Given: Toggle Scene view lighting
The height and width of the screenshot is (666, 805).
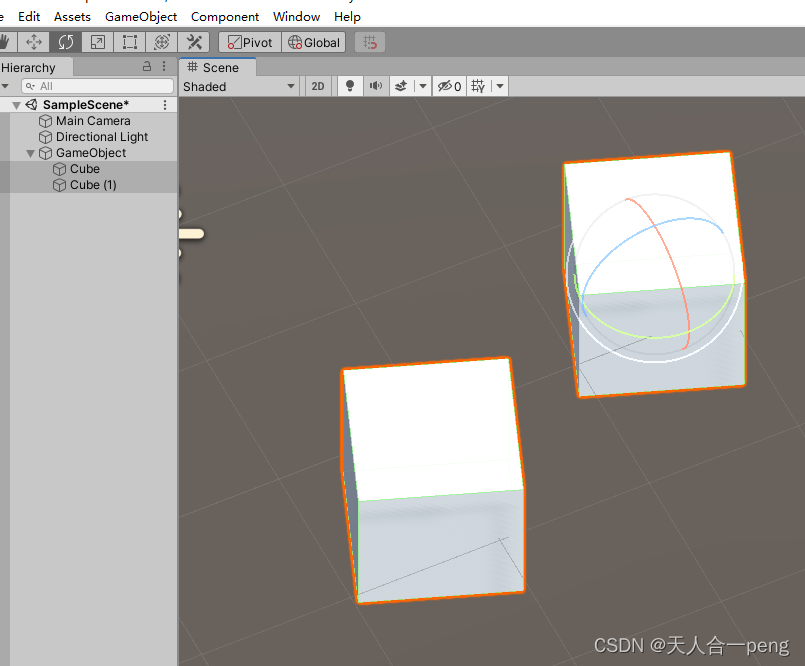Looking at the screenshot, I should [x=349, y=86].
